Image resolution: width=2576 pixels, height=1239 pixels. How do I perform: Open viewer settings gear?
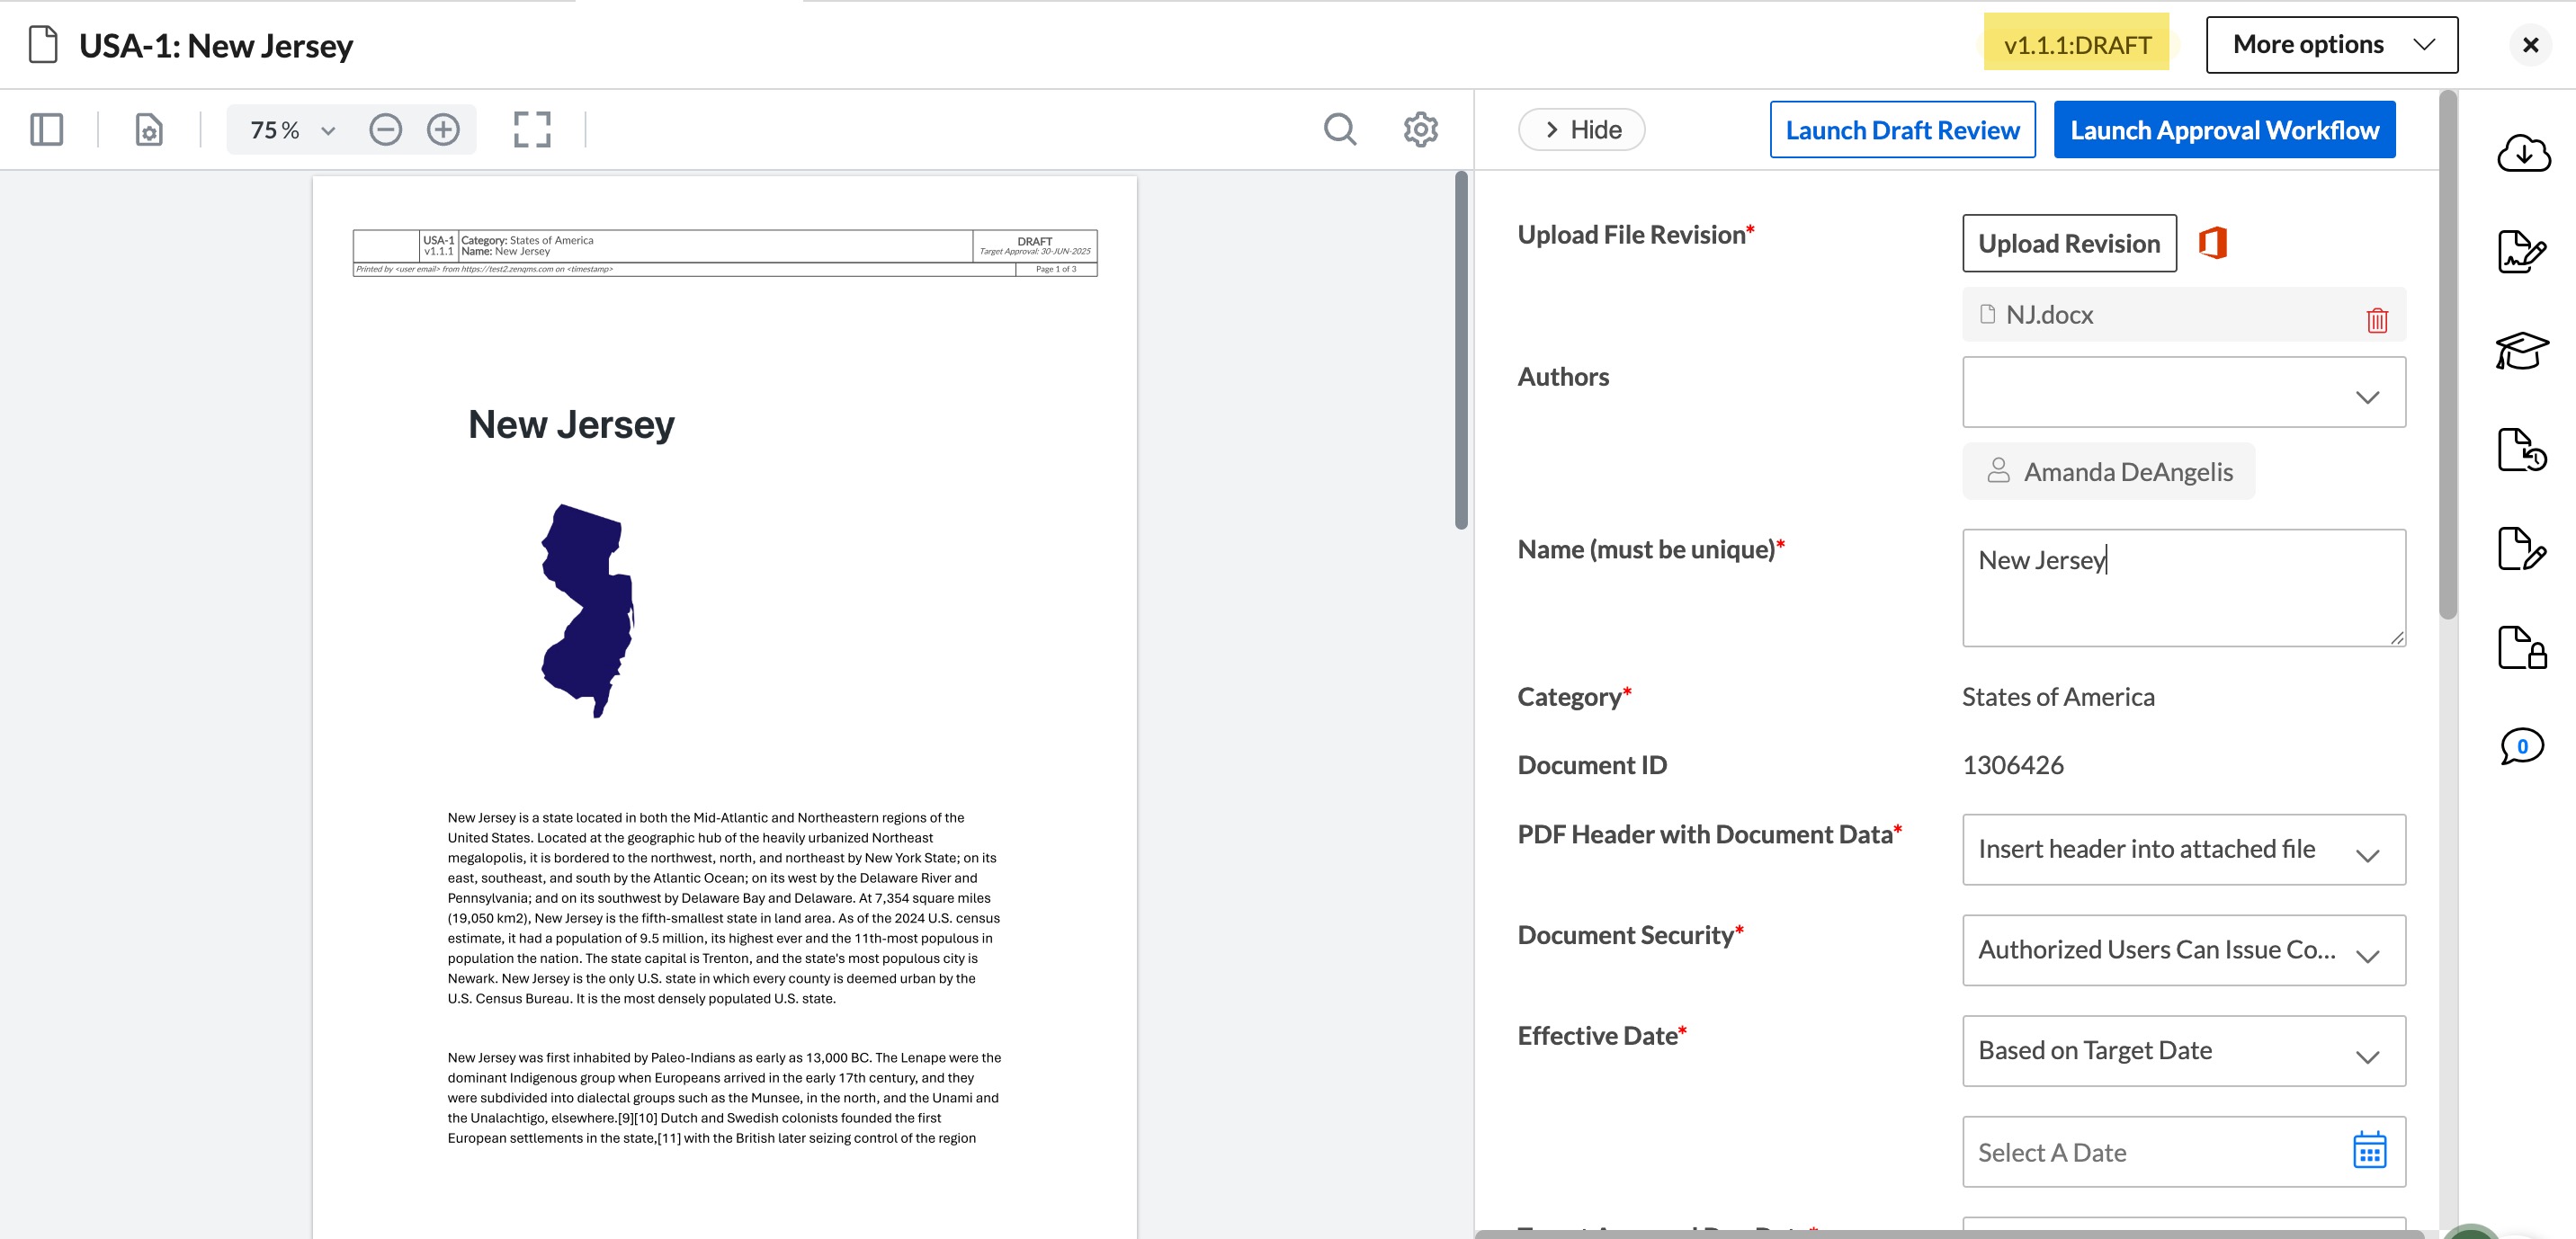(1420, 130)
